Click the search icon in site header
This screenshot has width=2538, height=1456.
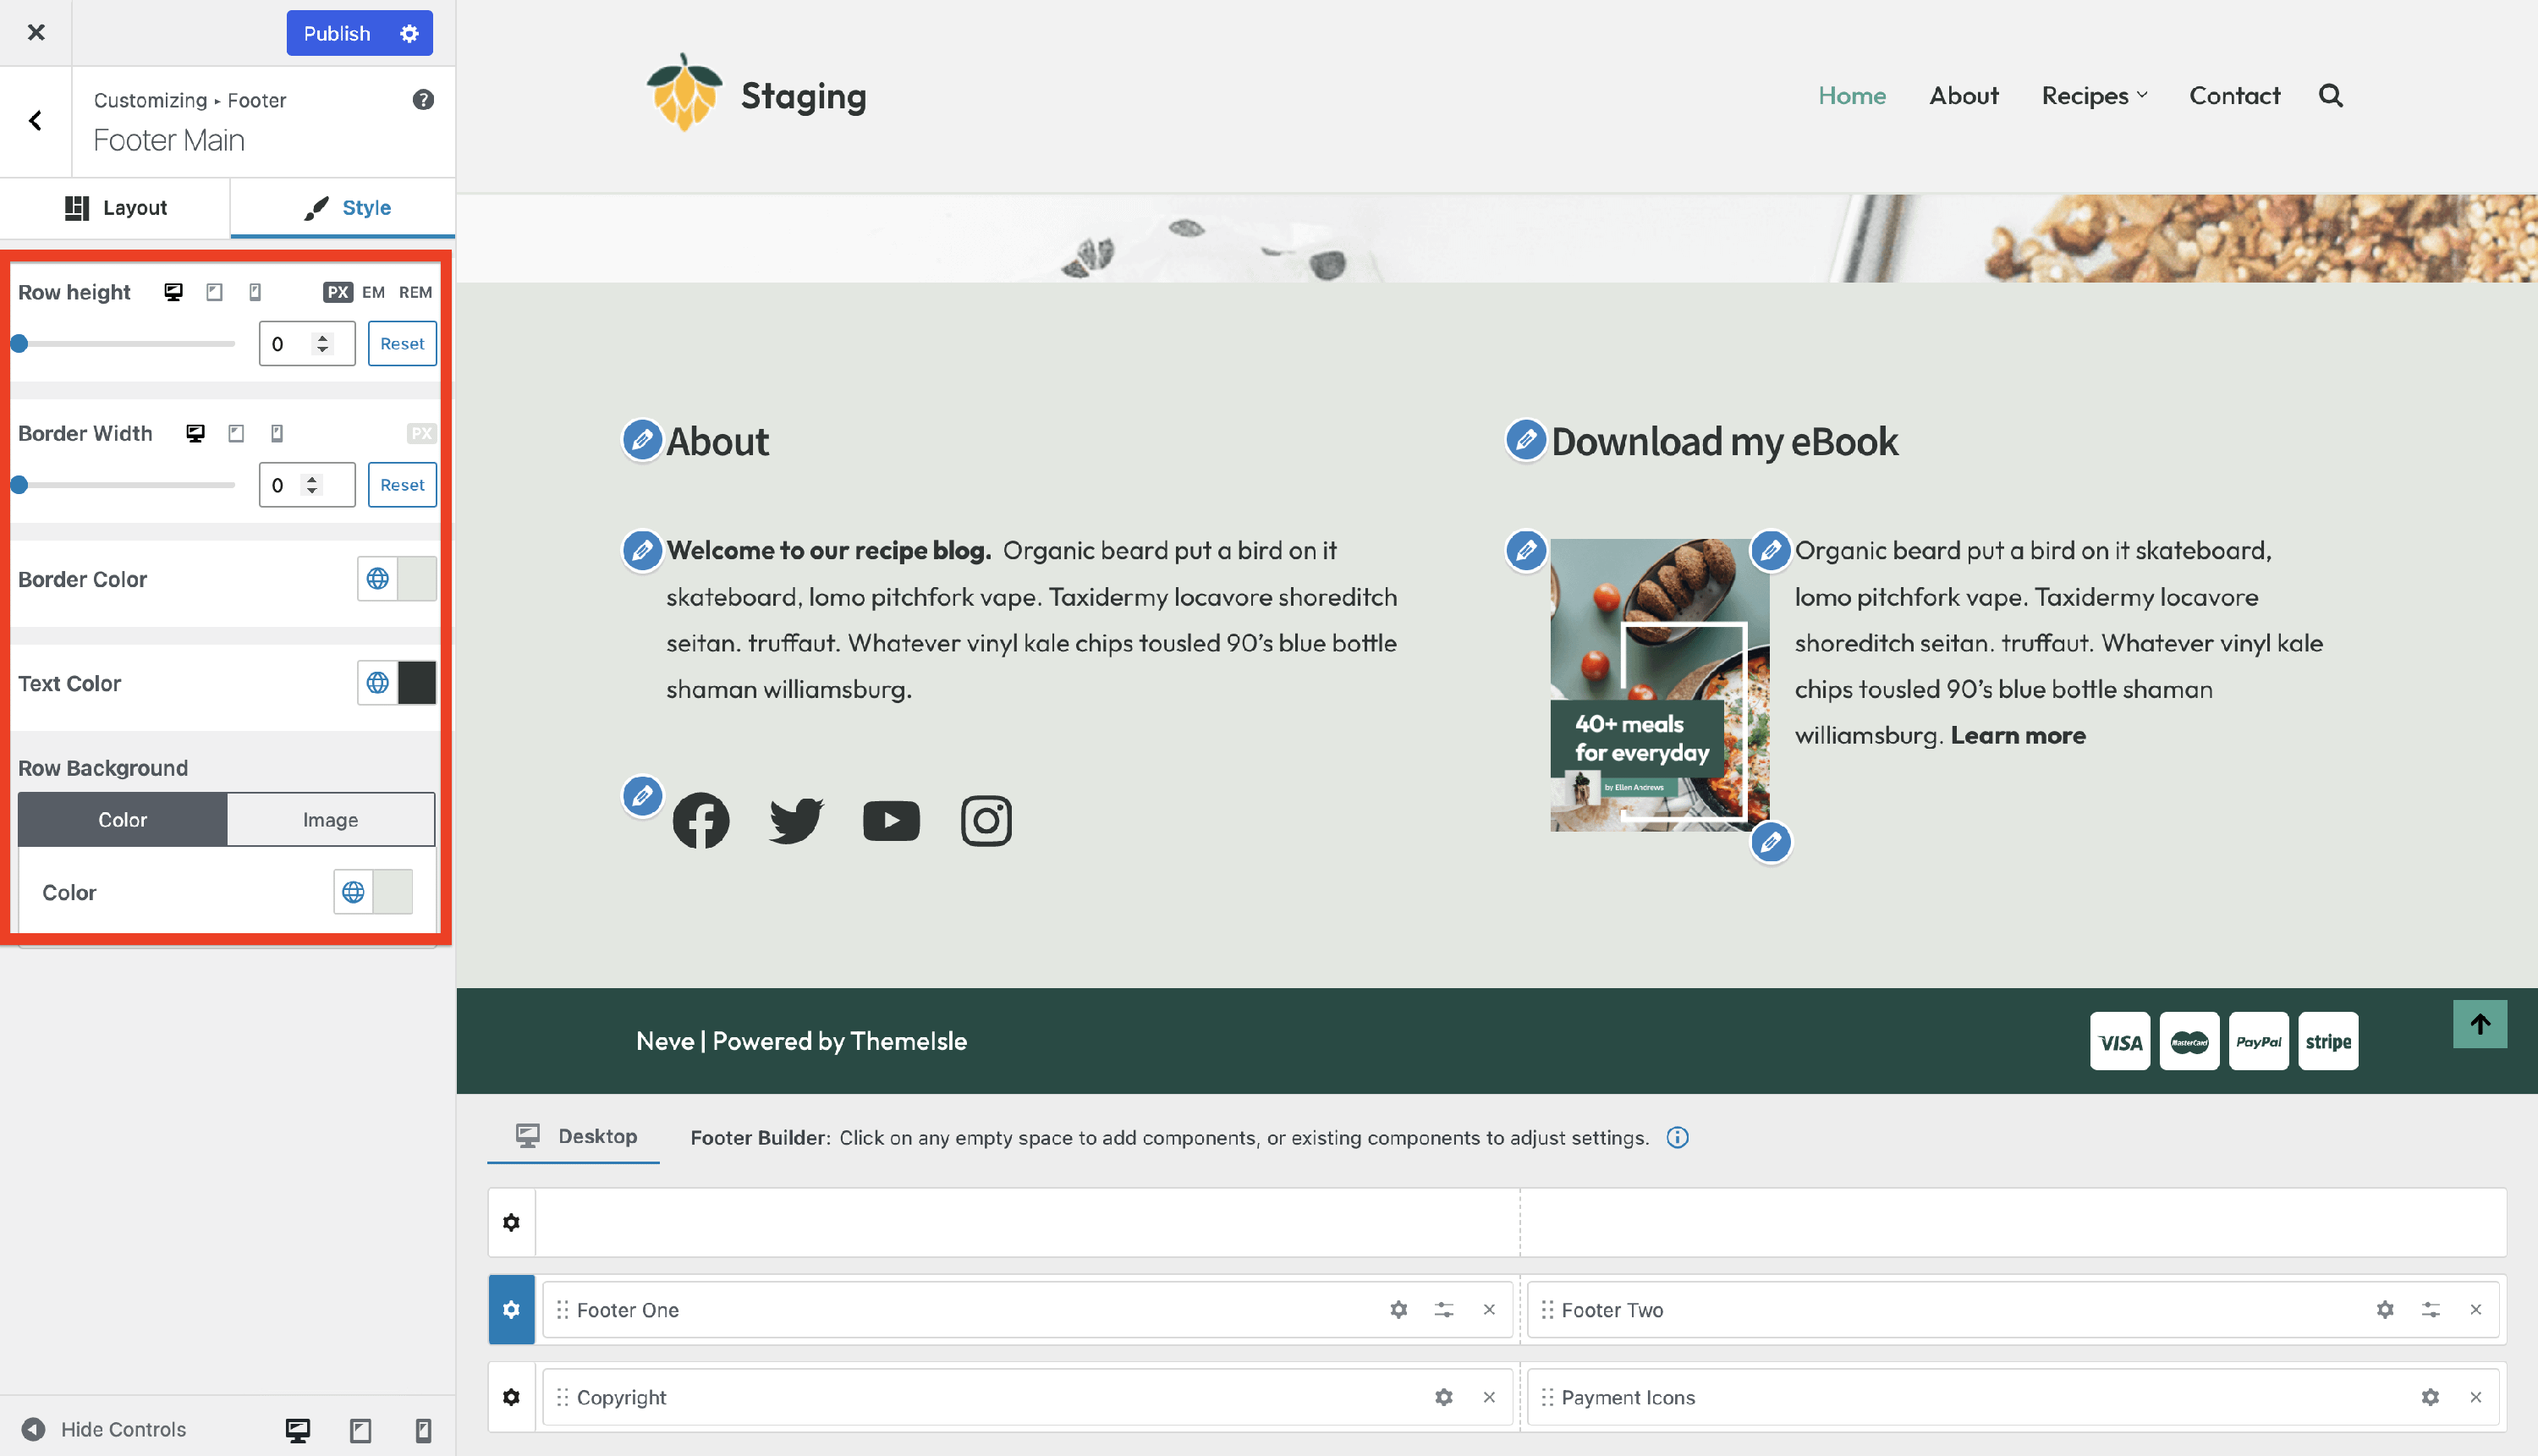pos(2330,96)
